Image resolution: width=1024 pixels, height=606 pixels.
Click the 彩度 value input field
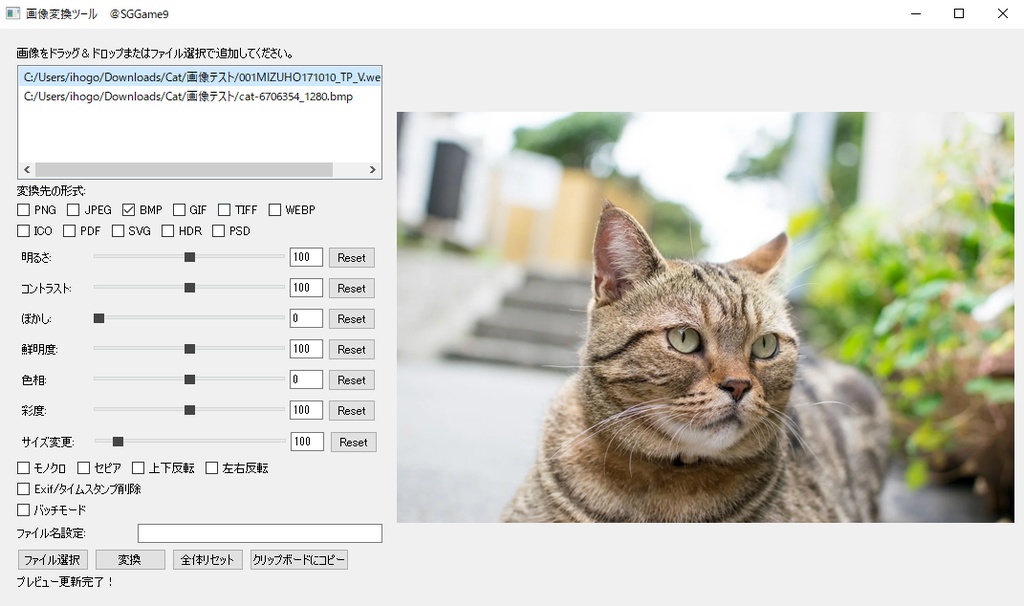point(306,410)
